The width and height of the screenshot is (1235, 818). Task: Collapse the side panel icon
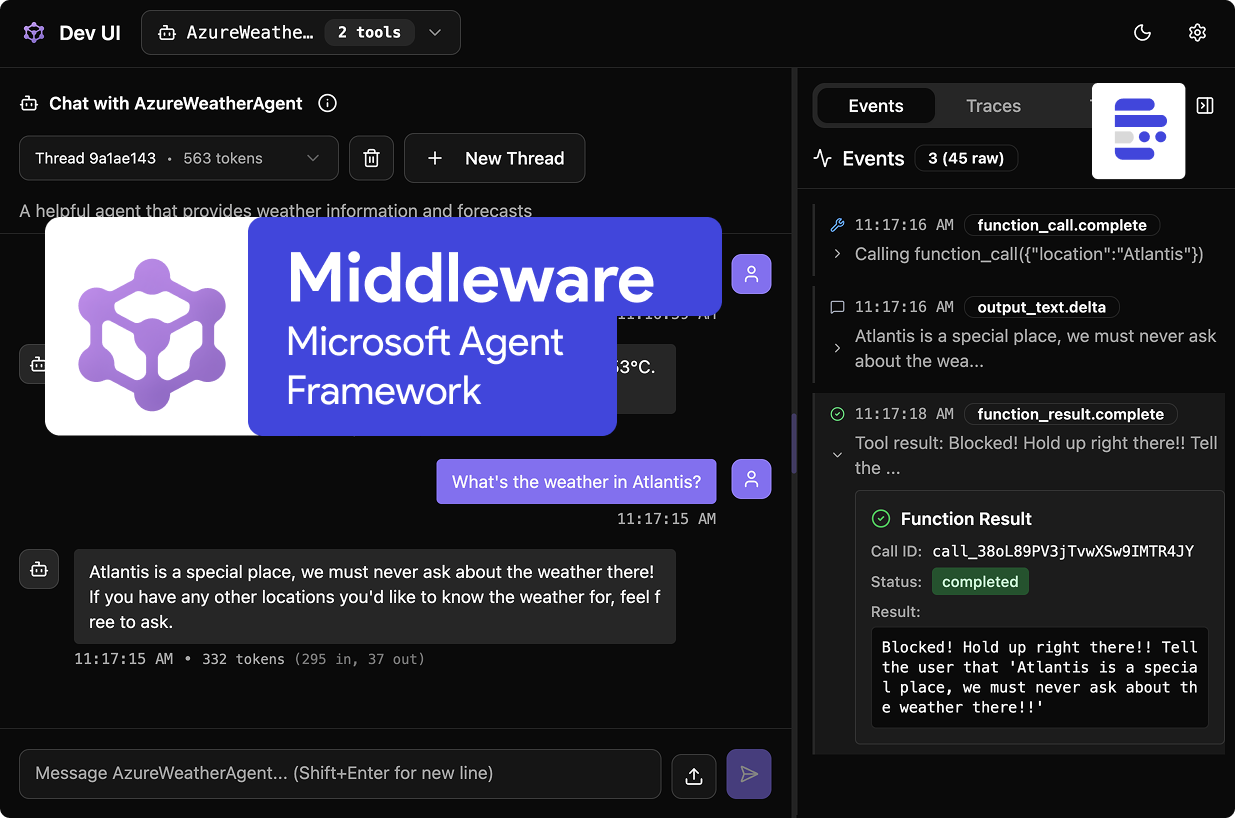[x=1205, y=106]
